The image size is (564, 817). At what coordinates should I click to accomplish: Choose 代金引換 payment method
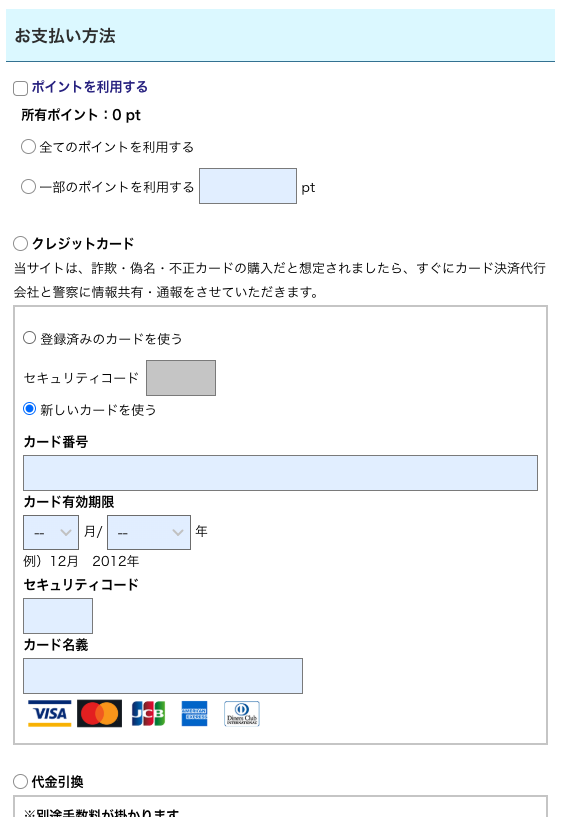(20, 782)
